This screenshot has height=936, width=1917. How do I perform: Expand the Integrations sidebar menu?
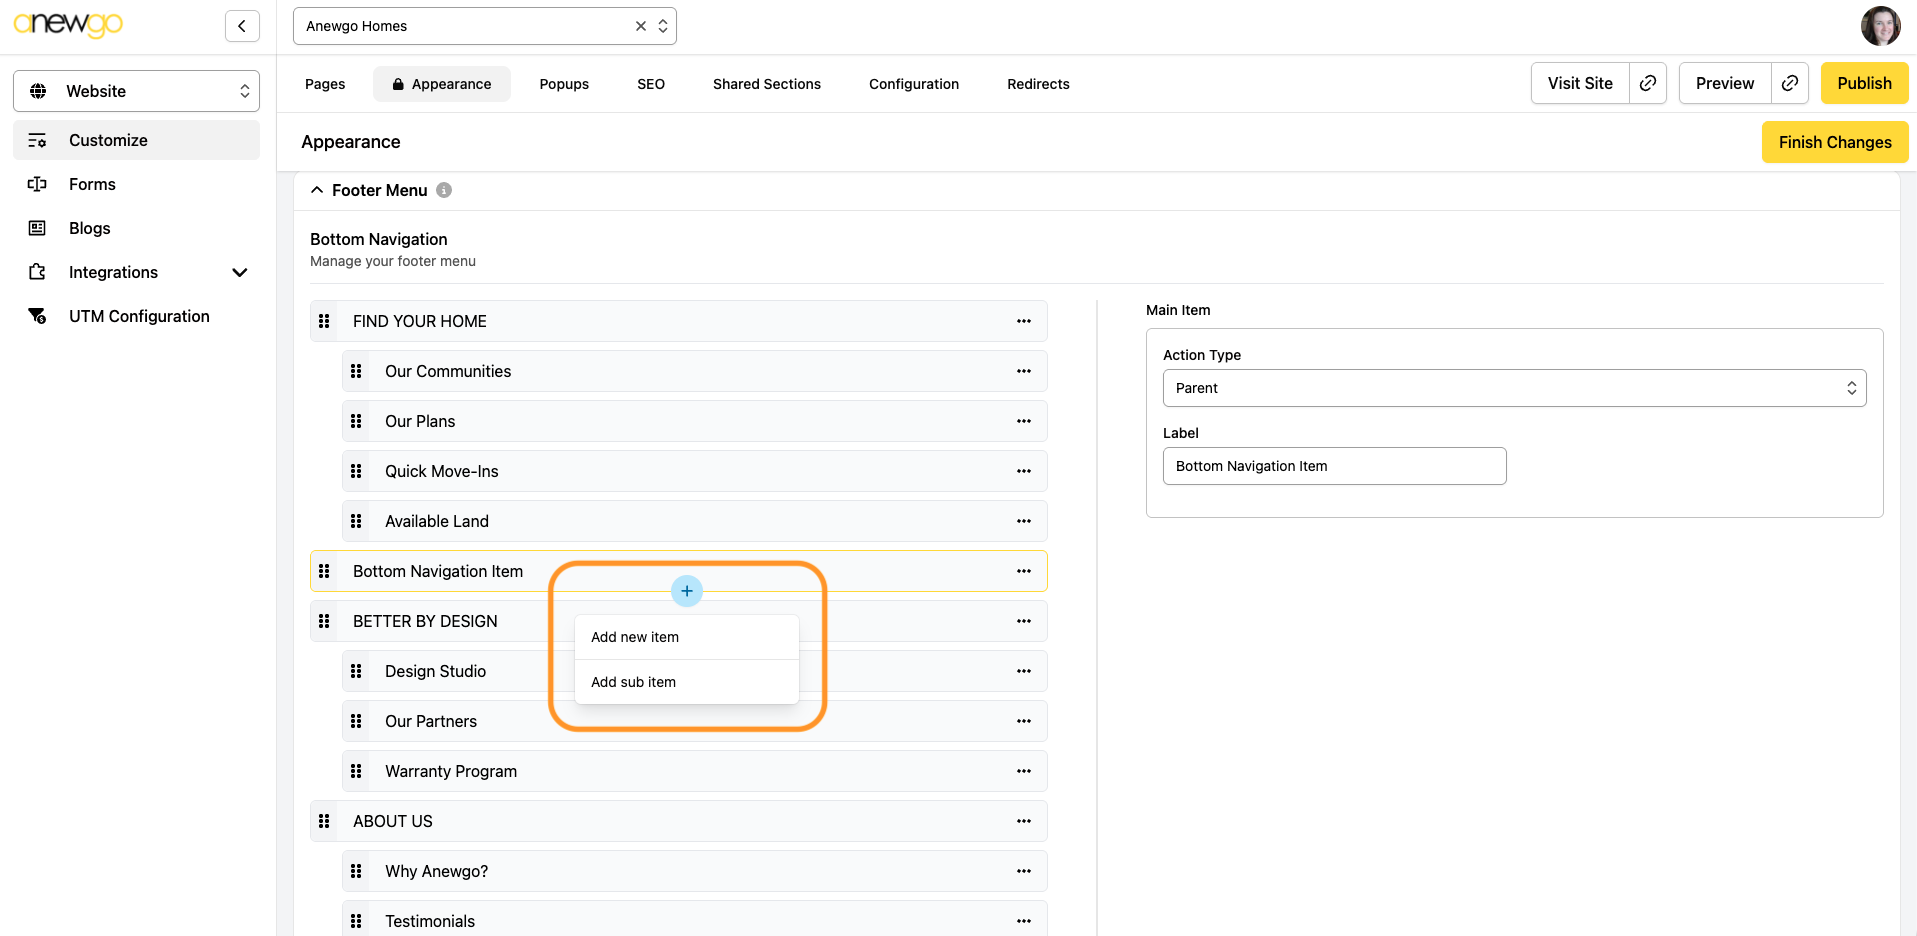click(x=239, y=272)
